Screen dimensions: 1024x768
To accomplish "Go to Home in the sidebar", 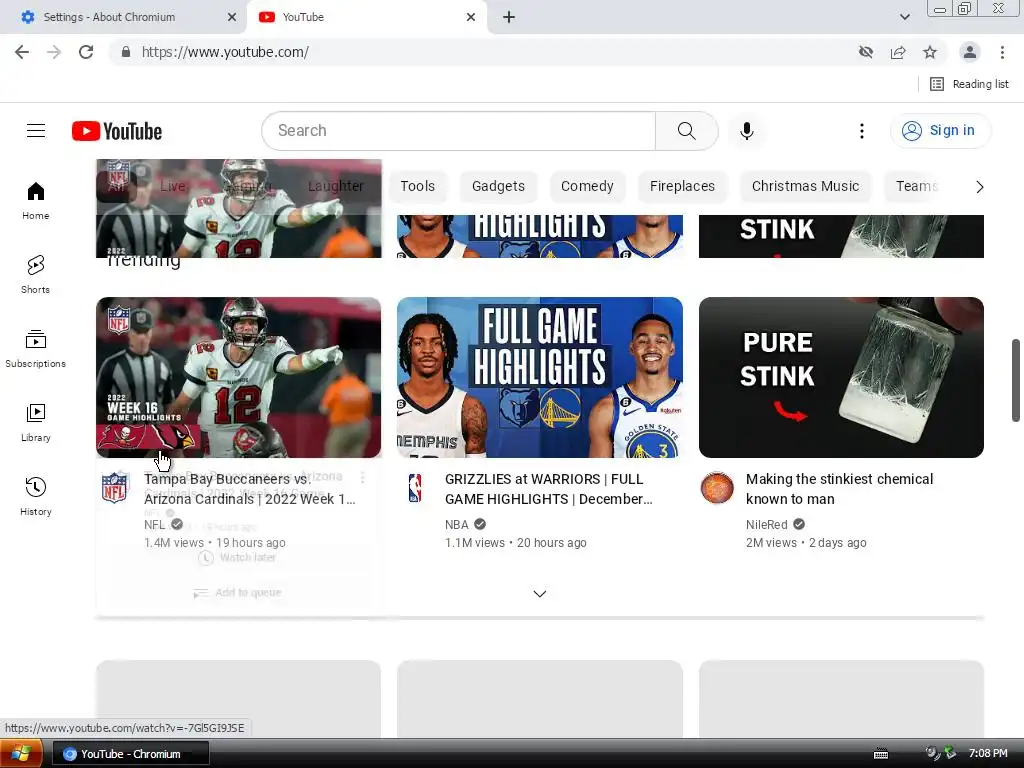I will [36, 200].
